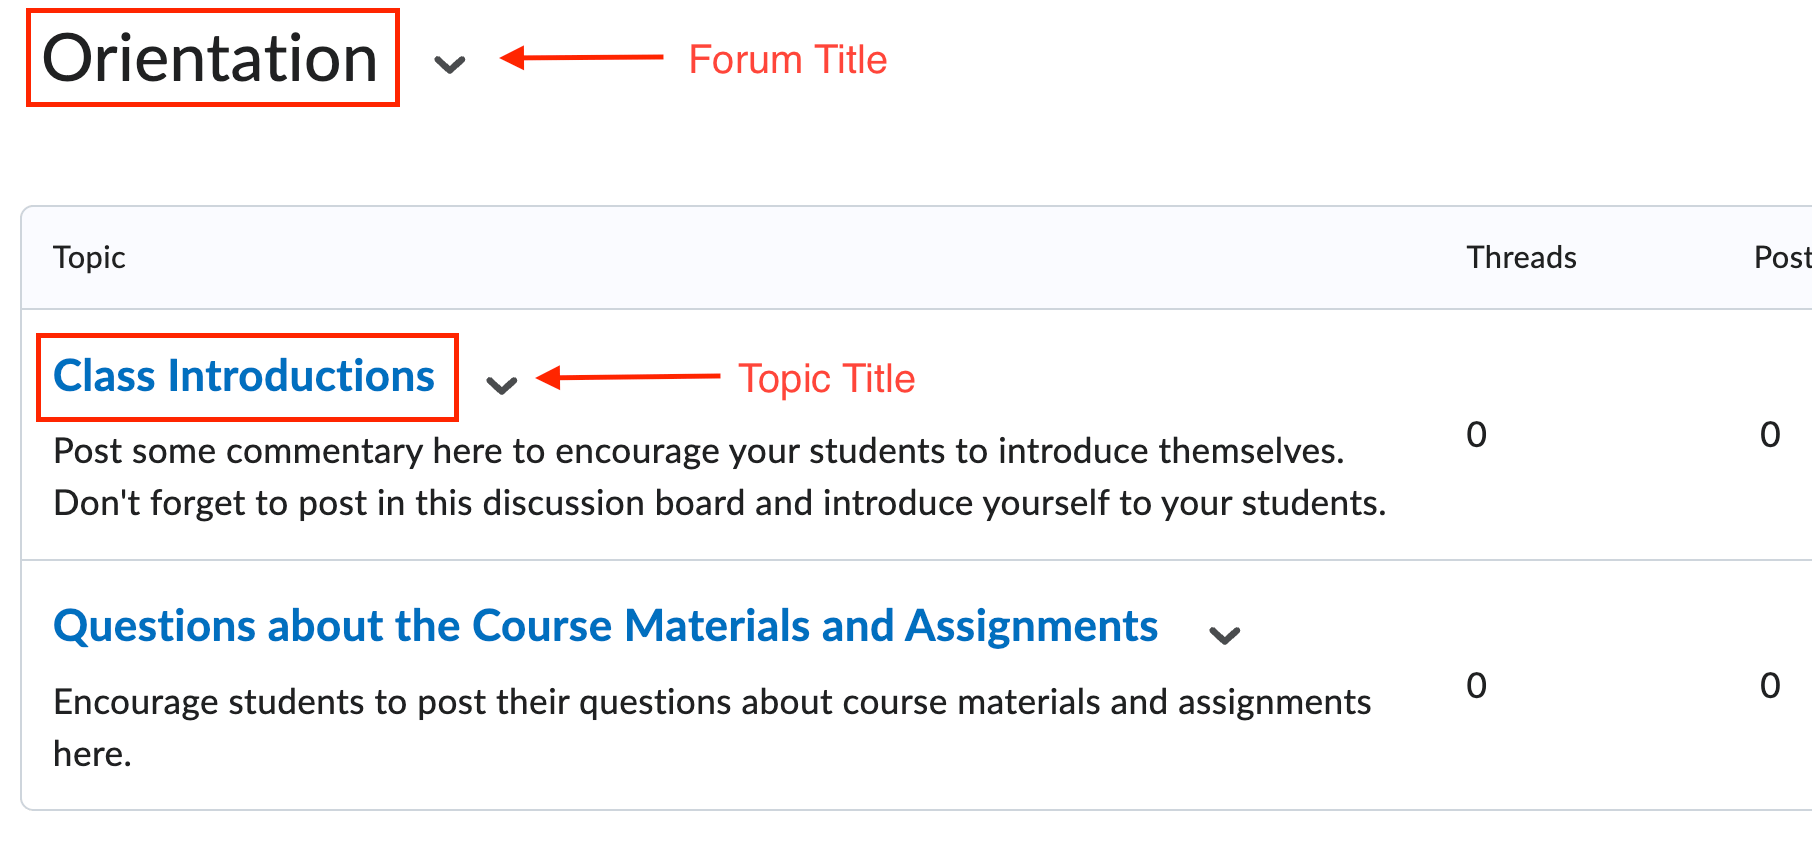Select the Topic column header
Image resolution: width=1812 pixels, height=842 pixels.
(x=89, y=257)
